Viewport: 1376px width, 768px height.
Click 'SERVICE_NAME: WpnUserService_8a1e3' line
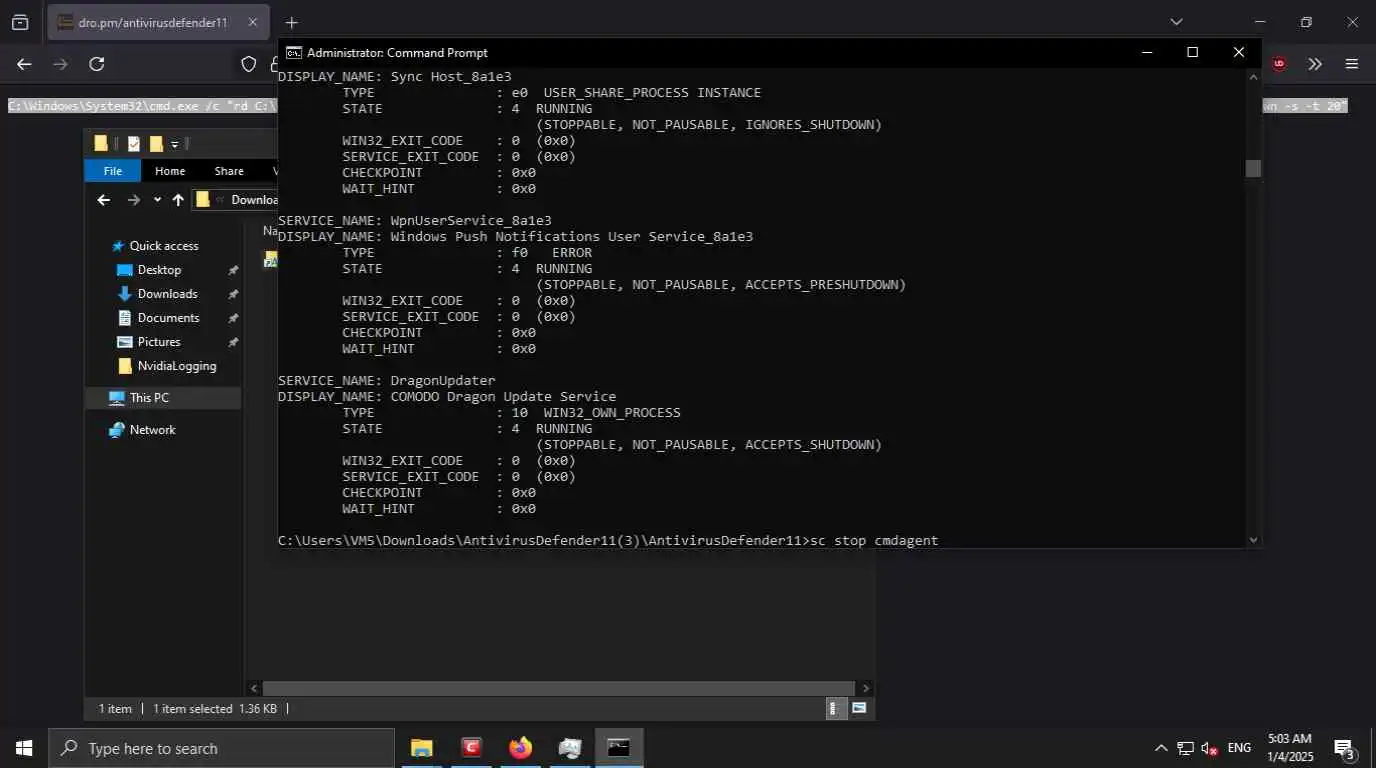(x=414, y=220)
